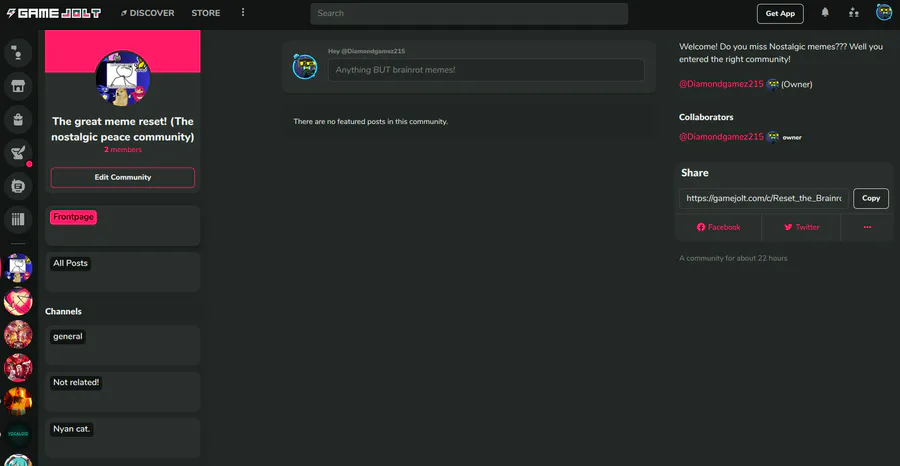The image size is (900, 466).
Task: Open the sidebar backpack icon
Action: pos(18,120)
